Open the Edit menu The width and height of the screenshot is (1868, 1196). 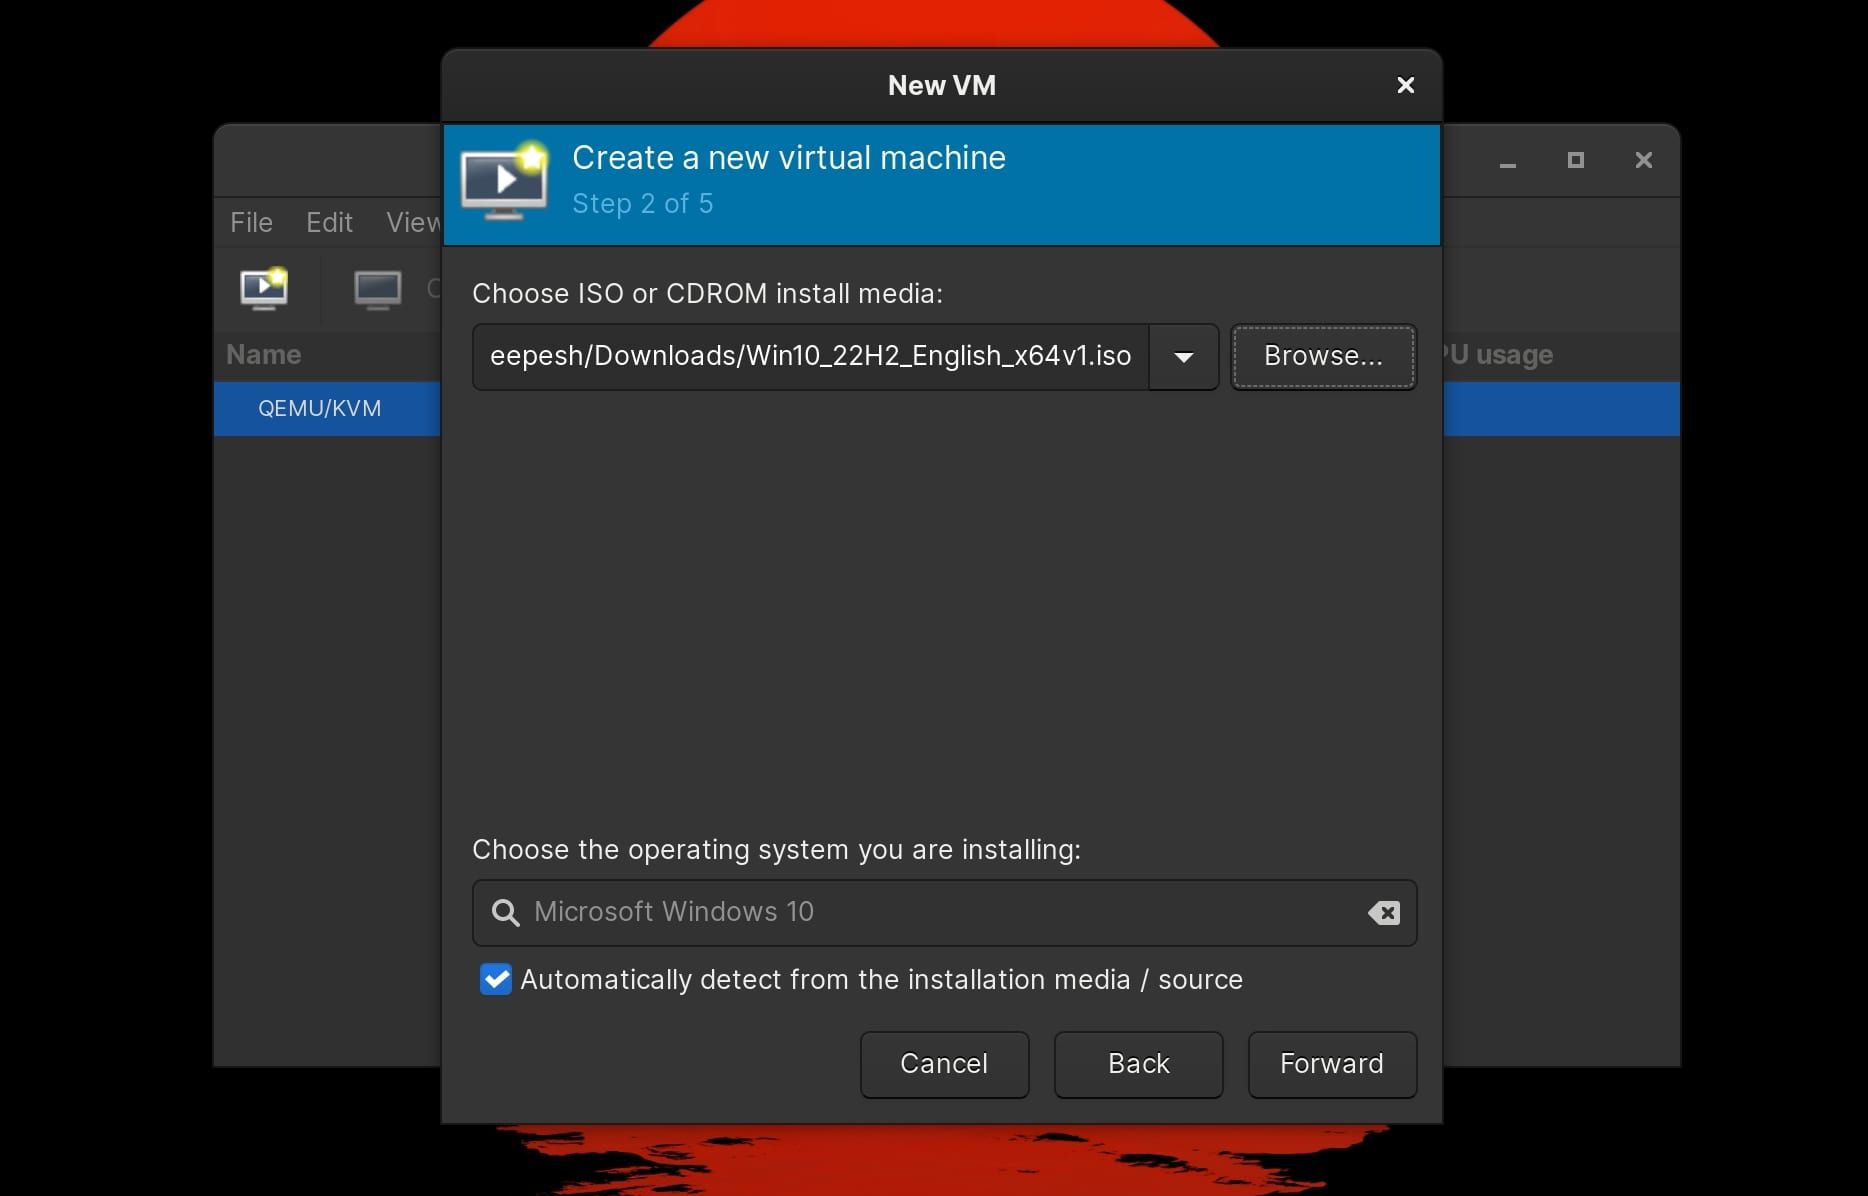pyautogui.click(x=329, y=222)
